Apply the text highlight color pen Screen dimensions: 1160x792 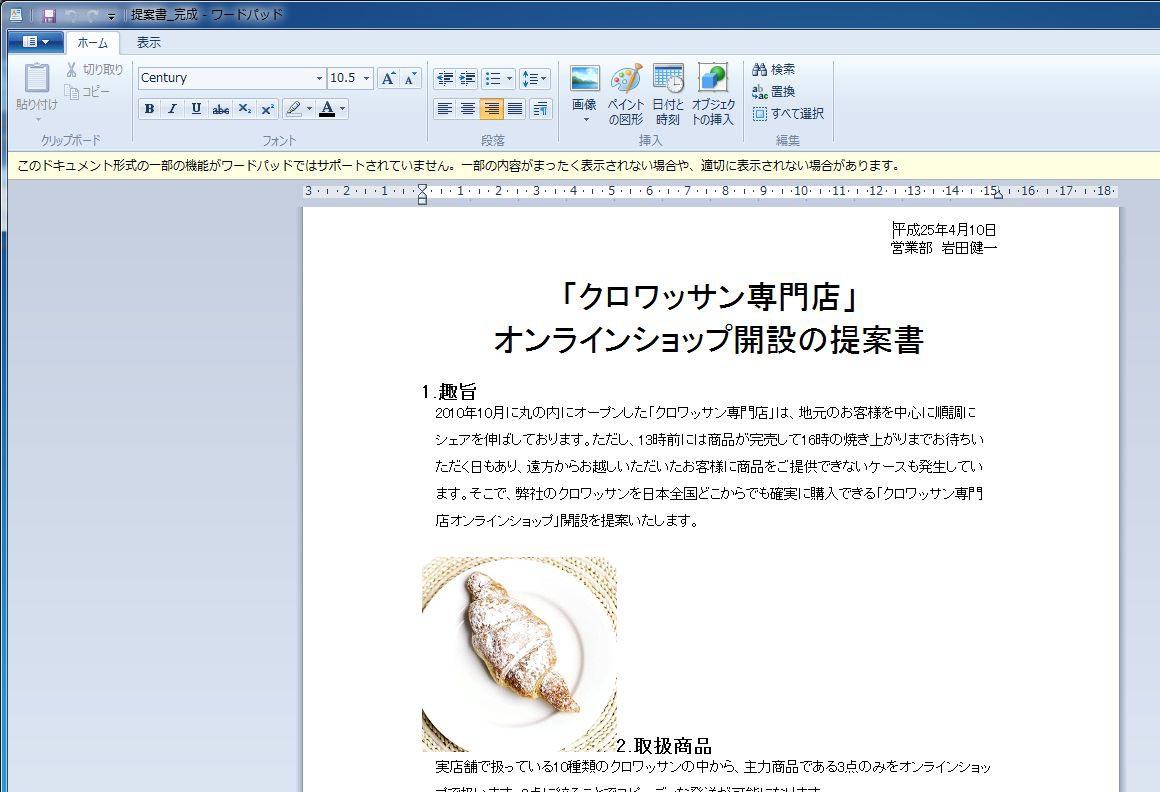[294, 109]
